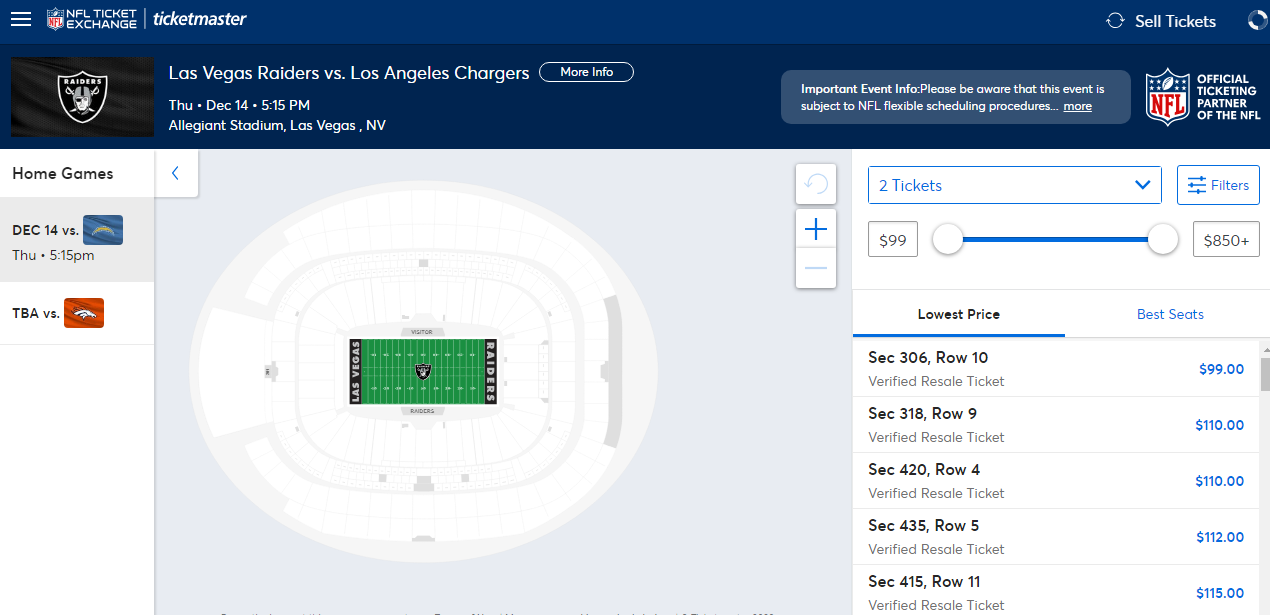Click the $99 minimum price field
This screenshot has height=615, width=1270.
click(892, 240)
